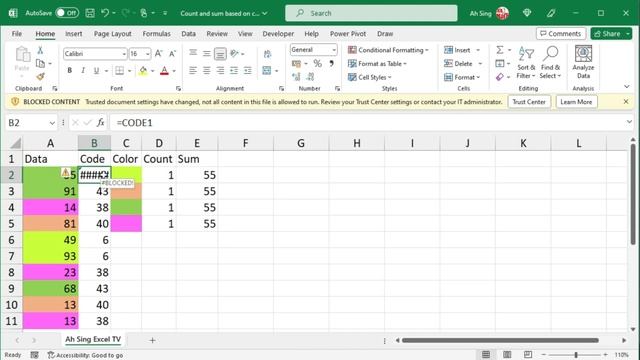640x360 pixels.
Task: Toggle Italic formatting
Action: (x=83, y=71)
